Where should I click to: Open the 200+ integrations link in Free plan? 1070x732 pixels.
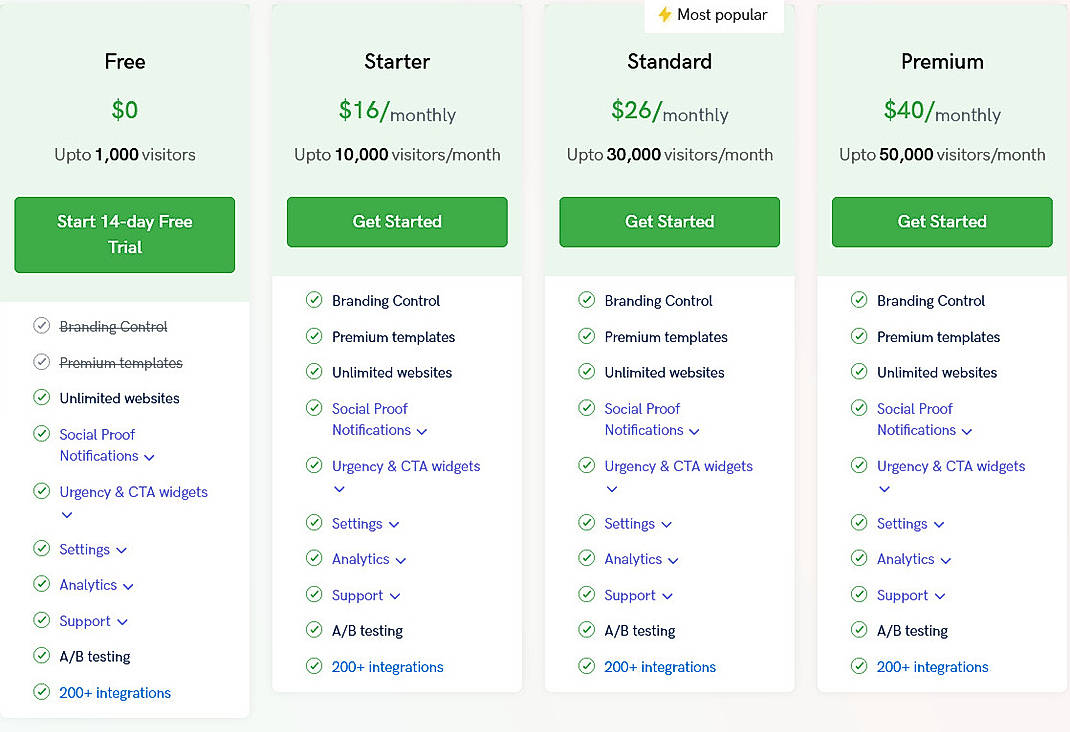115,693
